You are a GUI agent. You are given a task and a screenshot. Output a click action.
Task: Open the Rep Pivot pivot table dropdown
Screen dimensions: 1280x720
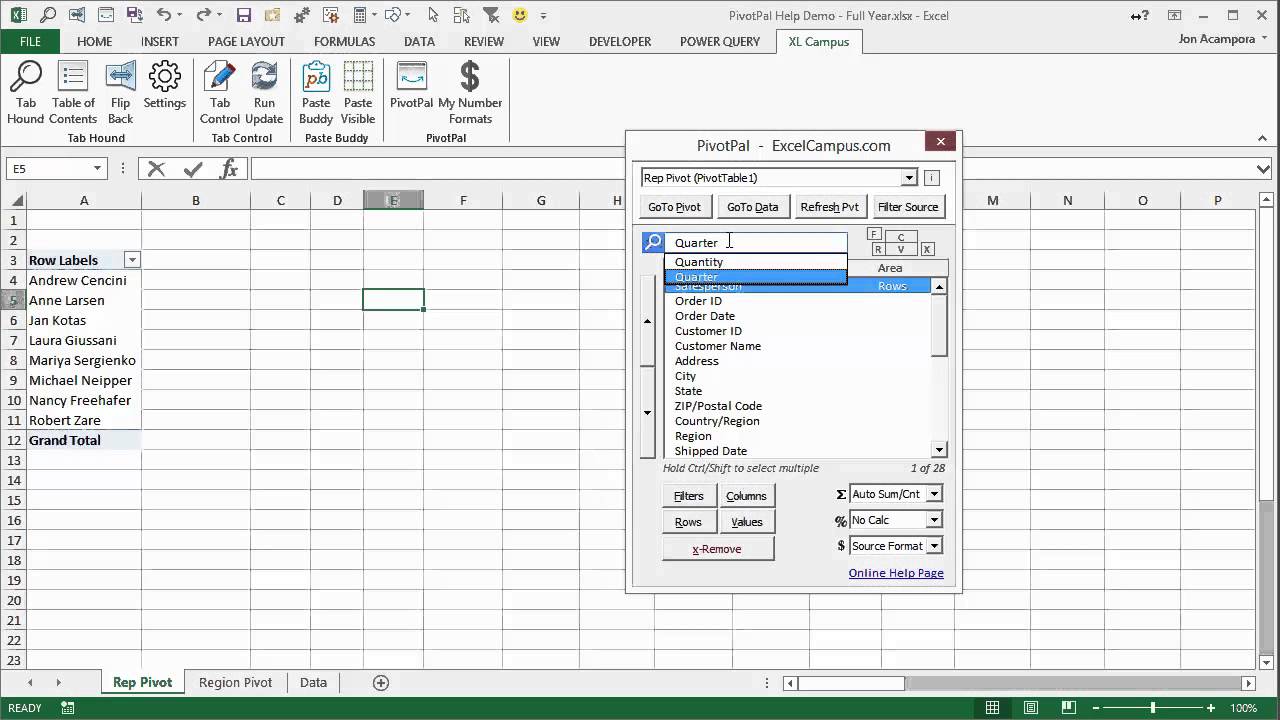[909, 178]
